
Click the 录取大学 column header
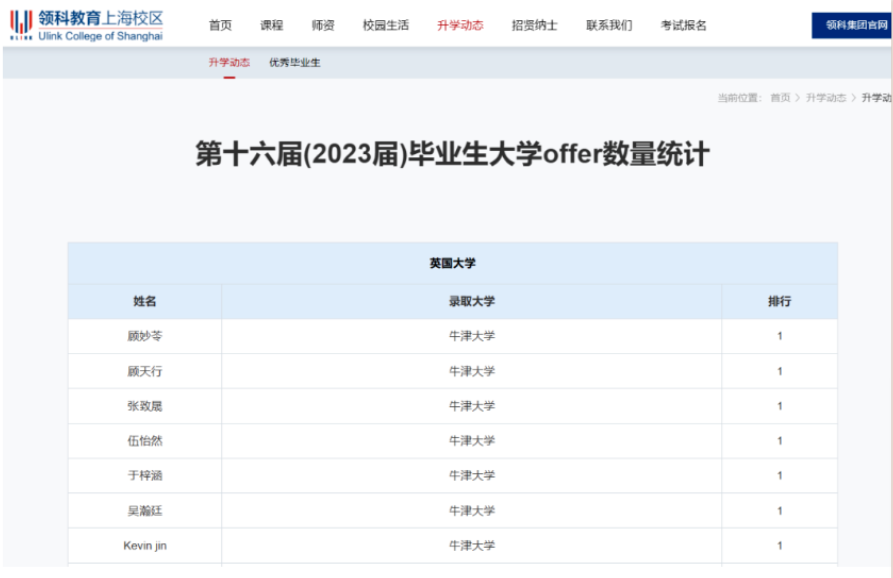click(471, 301)
